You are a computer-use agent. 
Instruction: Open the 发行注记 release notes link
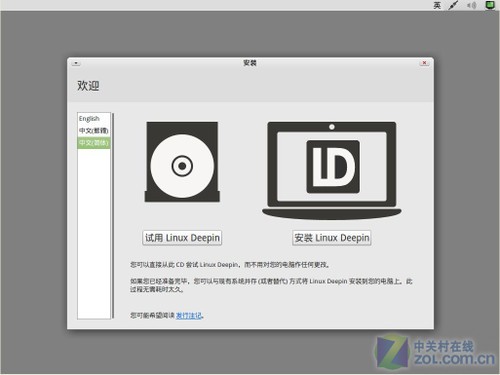(189, 315)
